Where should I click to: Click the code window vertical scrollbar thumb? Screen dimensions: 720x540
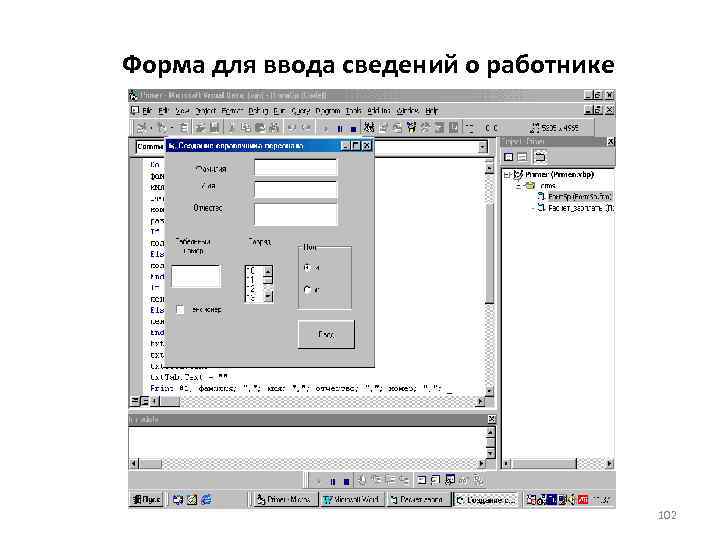point(489,253)
